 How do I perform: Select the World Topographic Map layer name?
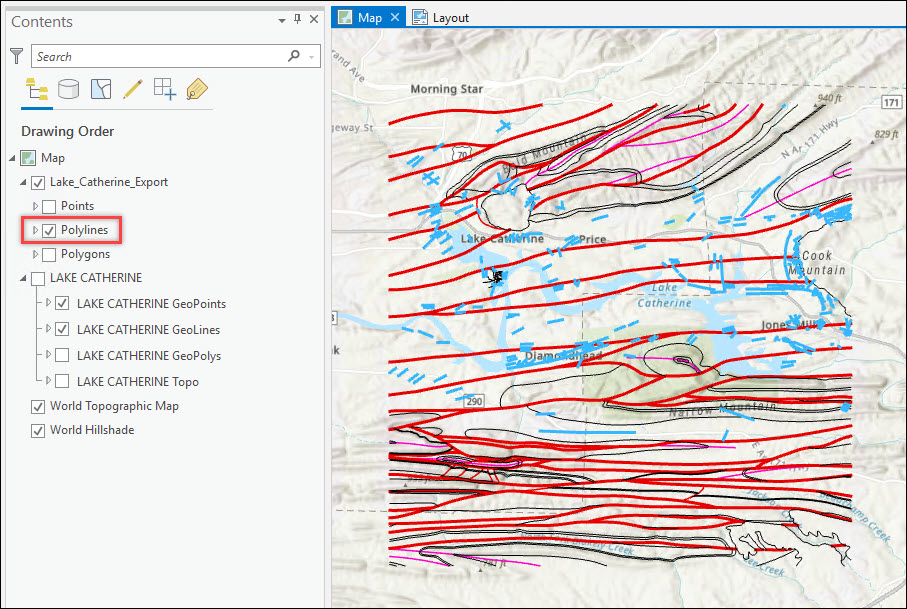tap(114, 406)
